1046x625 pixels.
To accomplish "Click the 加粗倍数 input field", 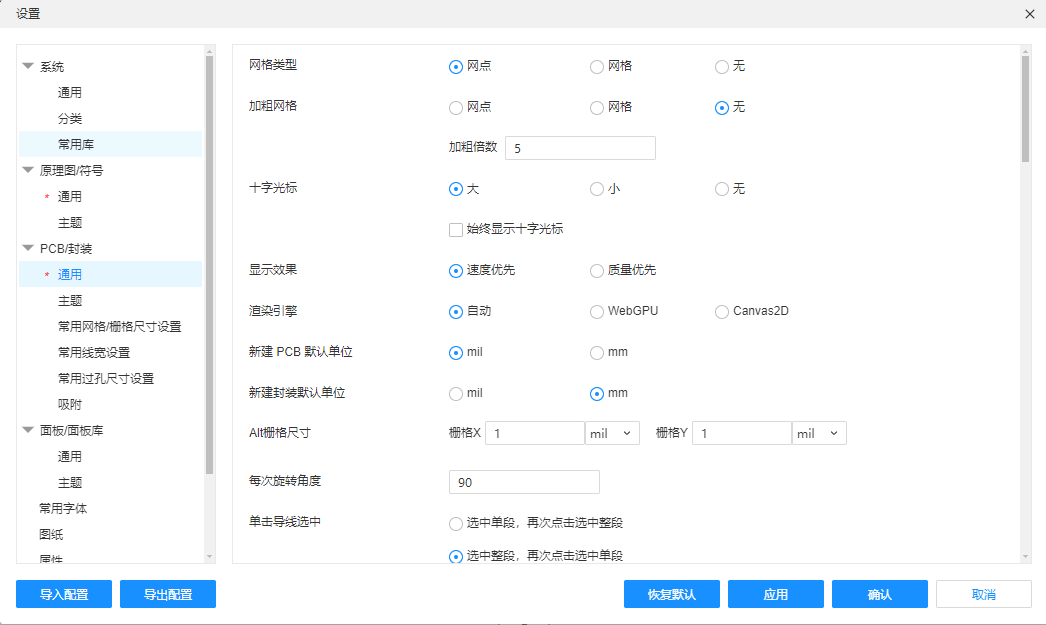I will tap(580, 148).
